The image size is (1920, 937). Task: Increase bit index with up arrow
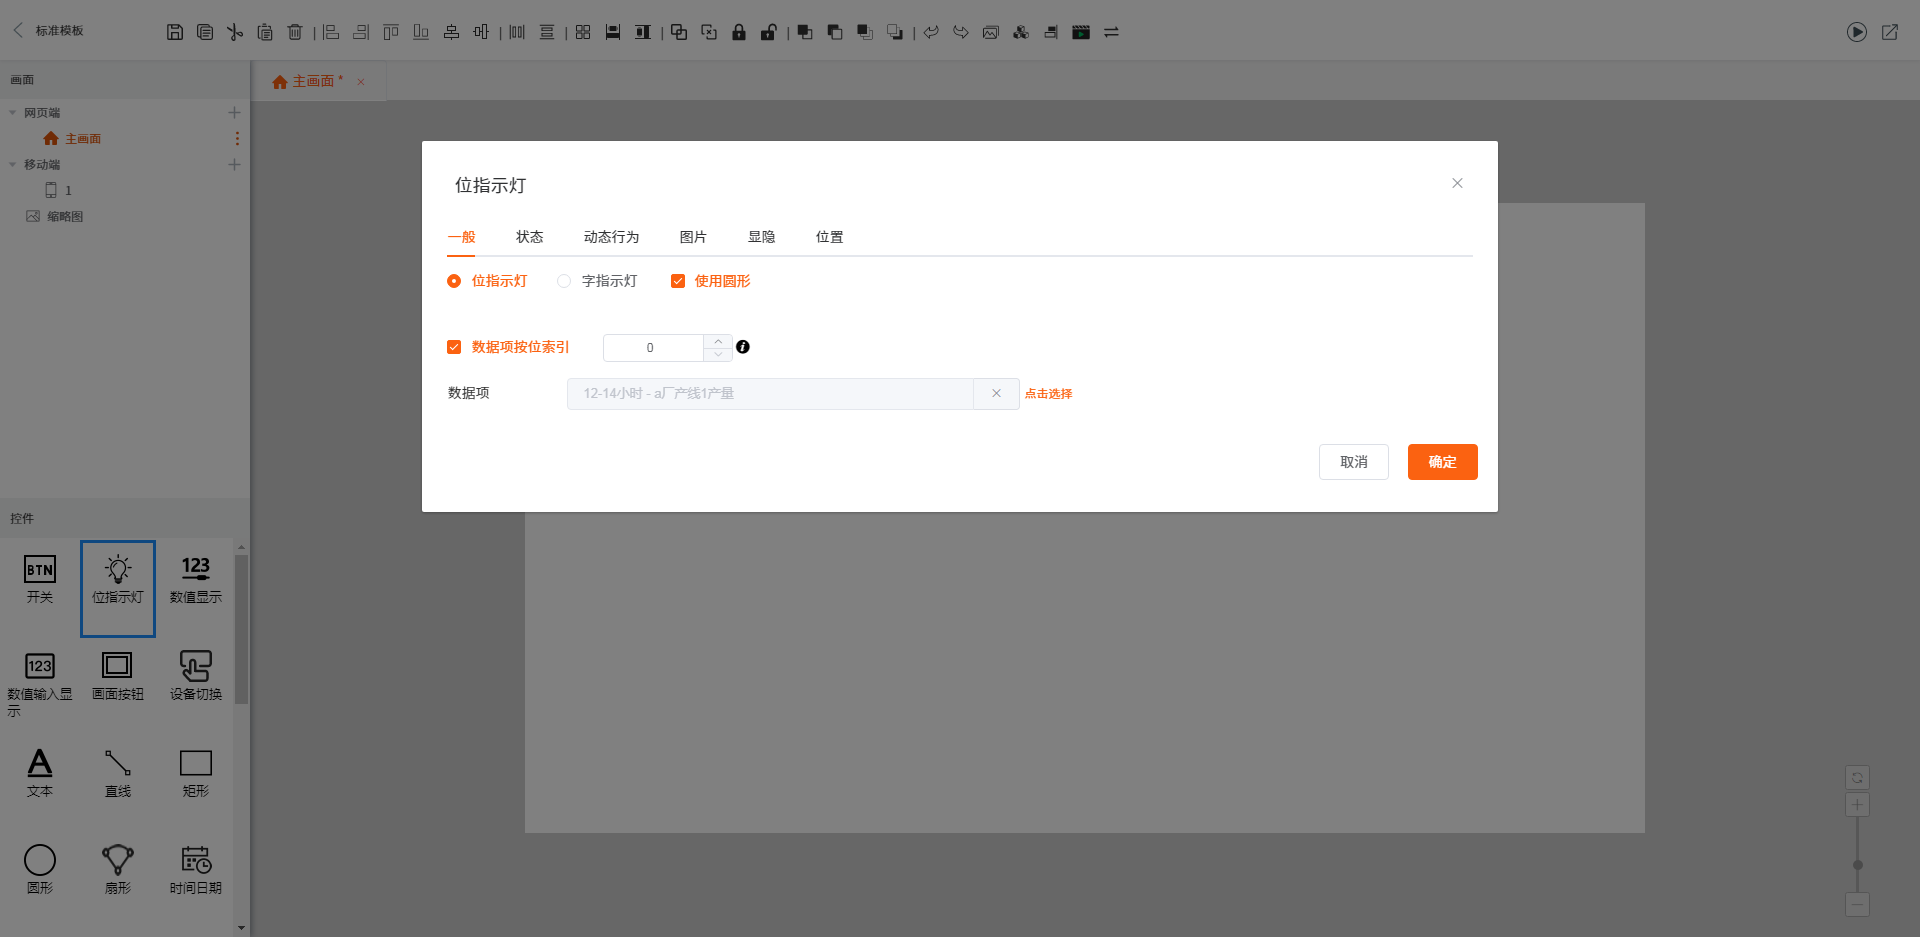(718, 342)
